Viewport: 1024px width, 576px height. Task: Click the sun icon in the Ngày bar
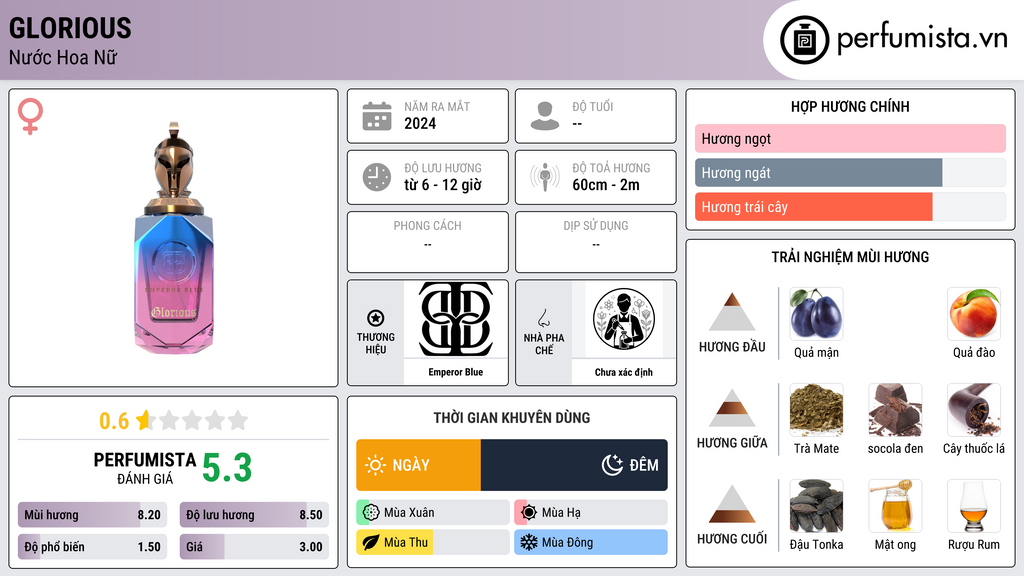(x=376, y=465)
